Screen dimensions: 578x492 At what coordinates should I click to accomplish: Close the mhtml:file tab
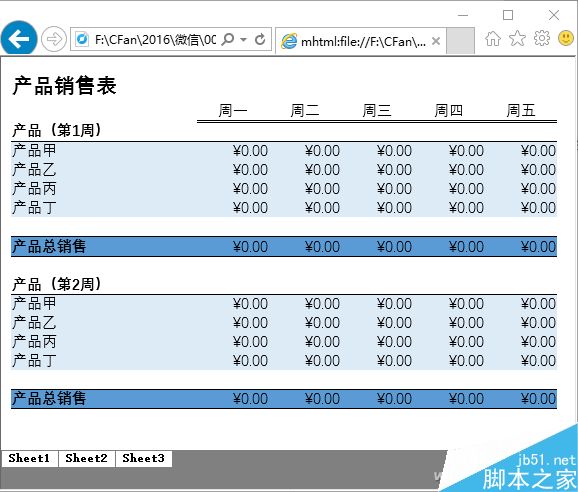click(x=436, y=41)
